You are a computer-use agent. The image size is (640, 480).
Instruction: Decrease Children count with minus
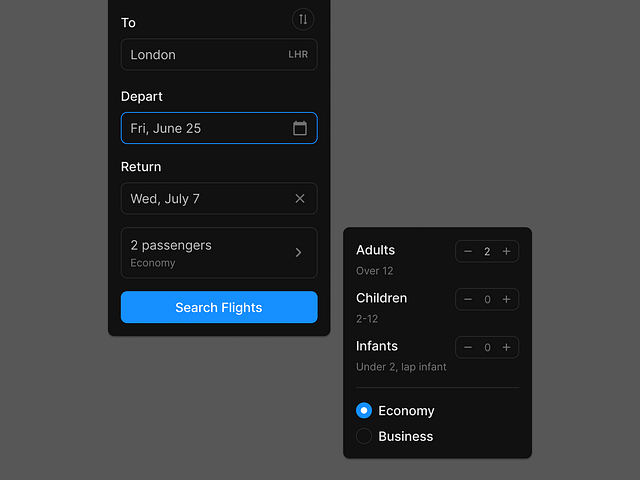(x=468, y=300)
